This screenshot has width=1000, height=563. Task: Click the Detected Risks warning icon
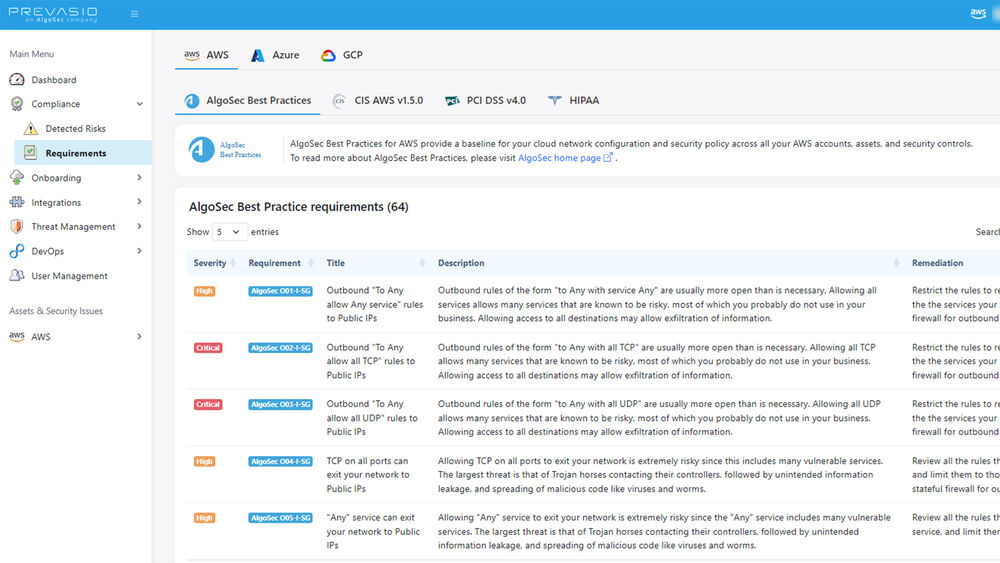pos(31,129)
